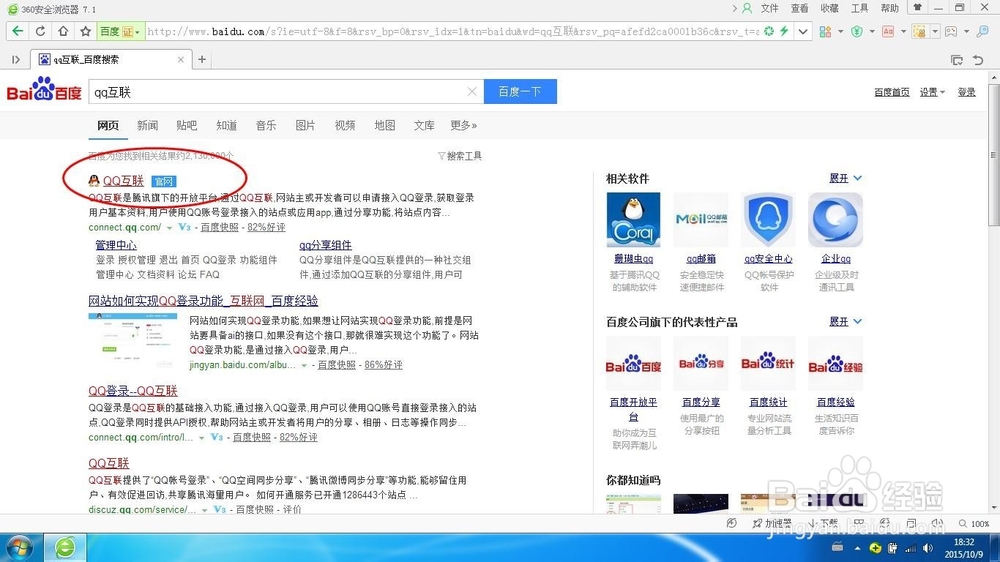Restore closed tab with the undo arrow icon
This screenshot has height=562, width=1000.
click(x=978, y=60)
